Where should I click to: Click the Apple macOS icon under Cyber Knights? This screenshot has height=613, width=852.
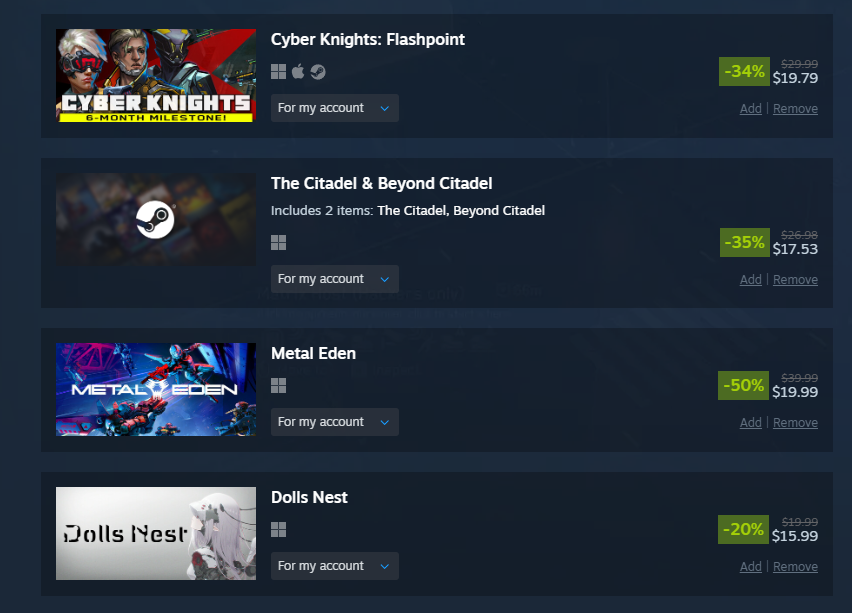pyautogui.click(x=298, y=72)
